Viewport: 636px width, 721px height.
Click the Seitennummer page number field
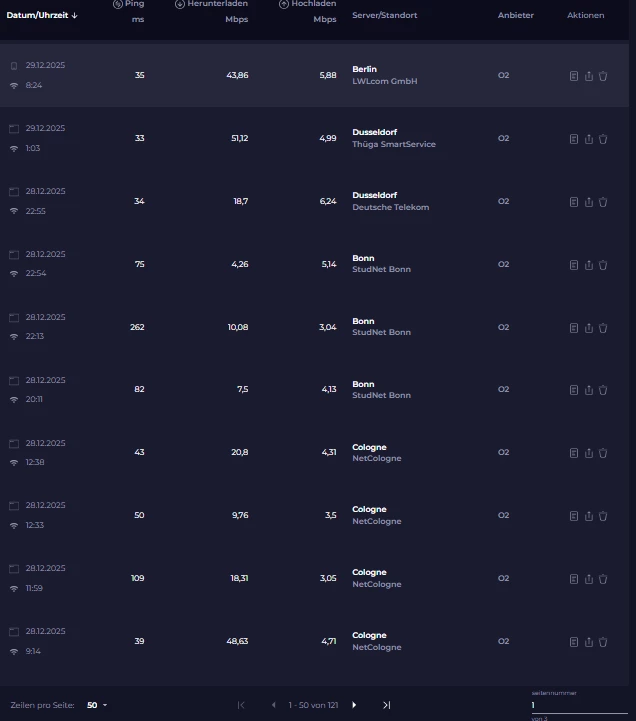[x=565, y=705]
